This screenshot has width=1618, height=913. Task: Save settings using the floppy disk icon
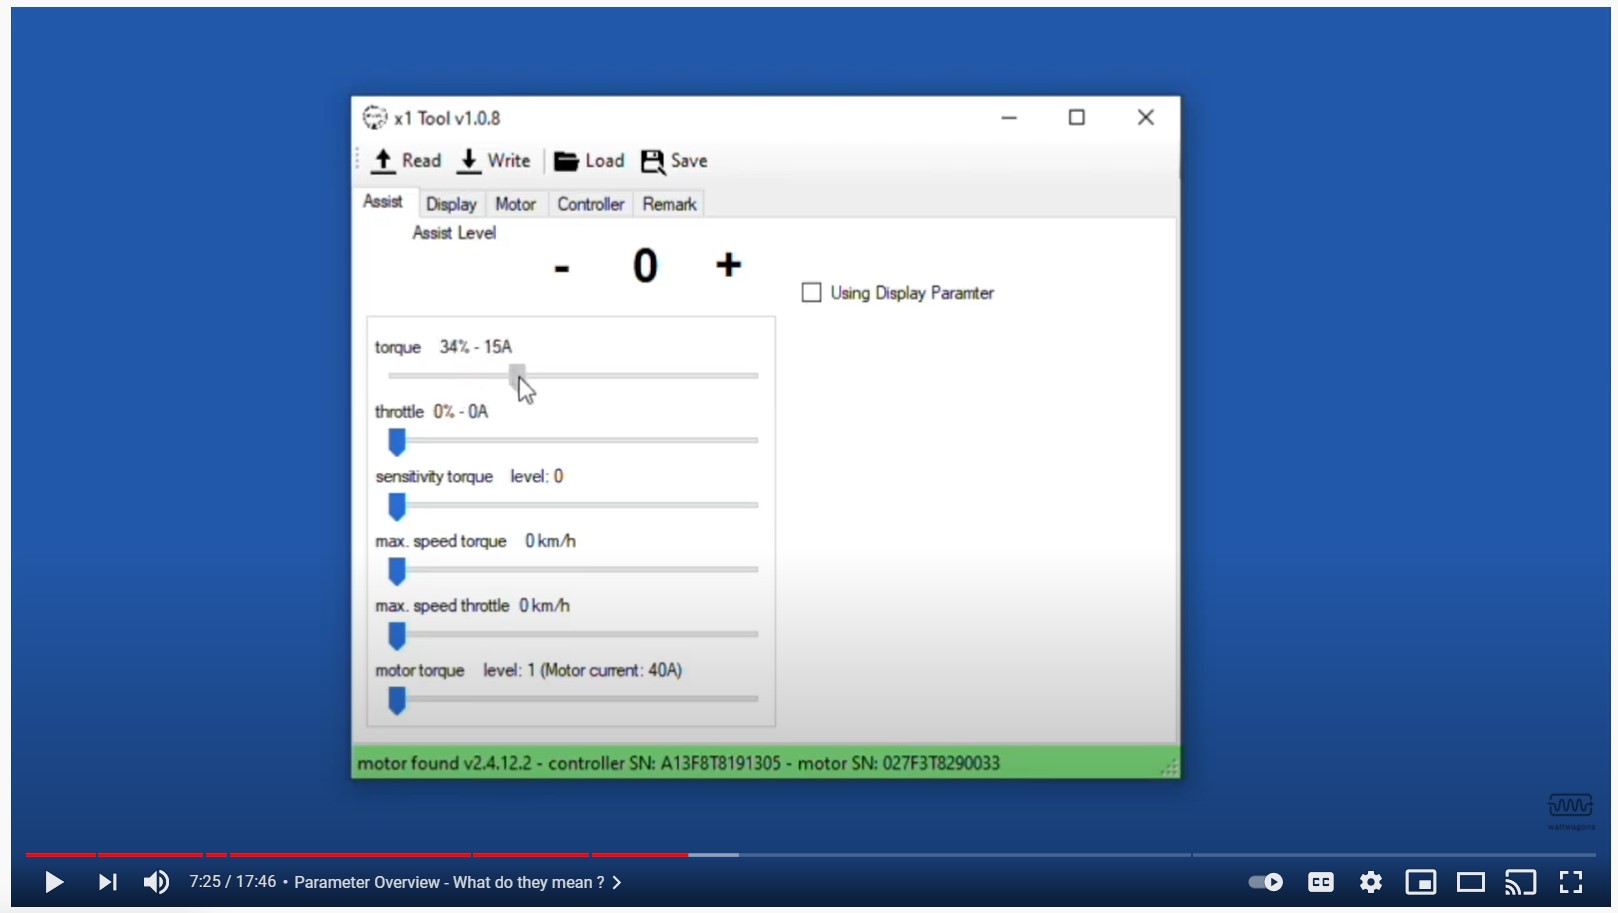pyautogui.click(x=653, y=161)
